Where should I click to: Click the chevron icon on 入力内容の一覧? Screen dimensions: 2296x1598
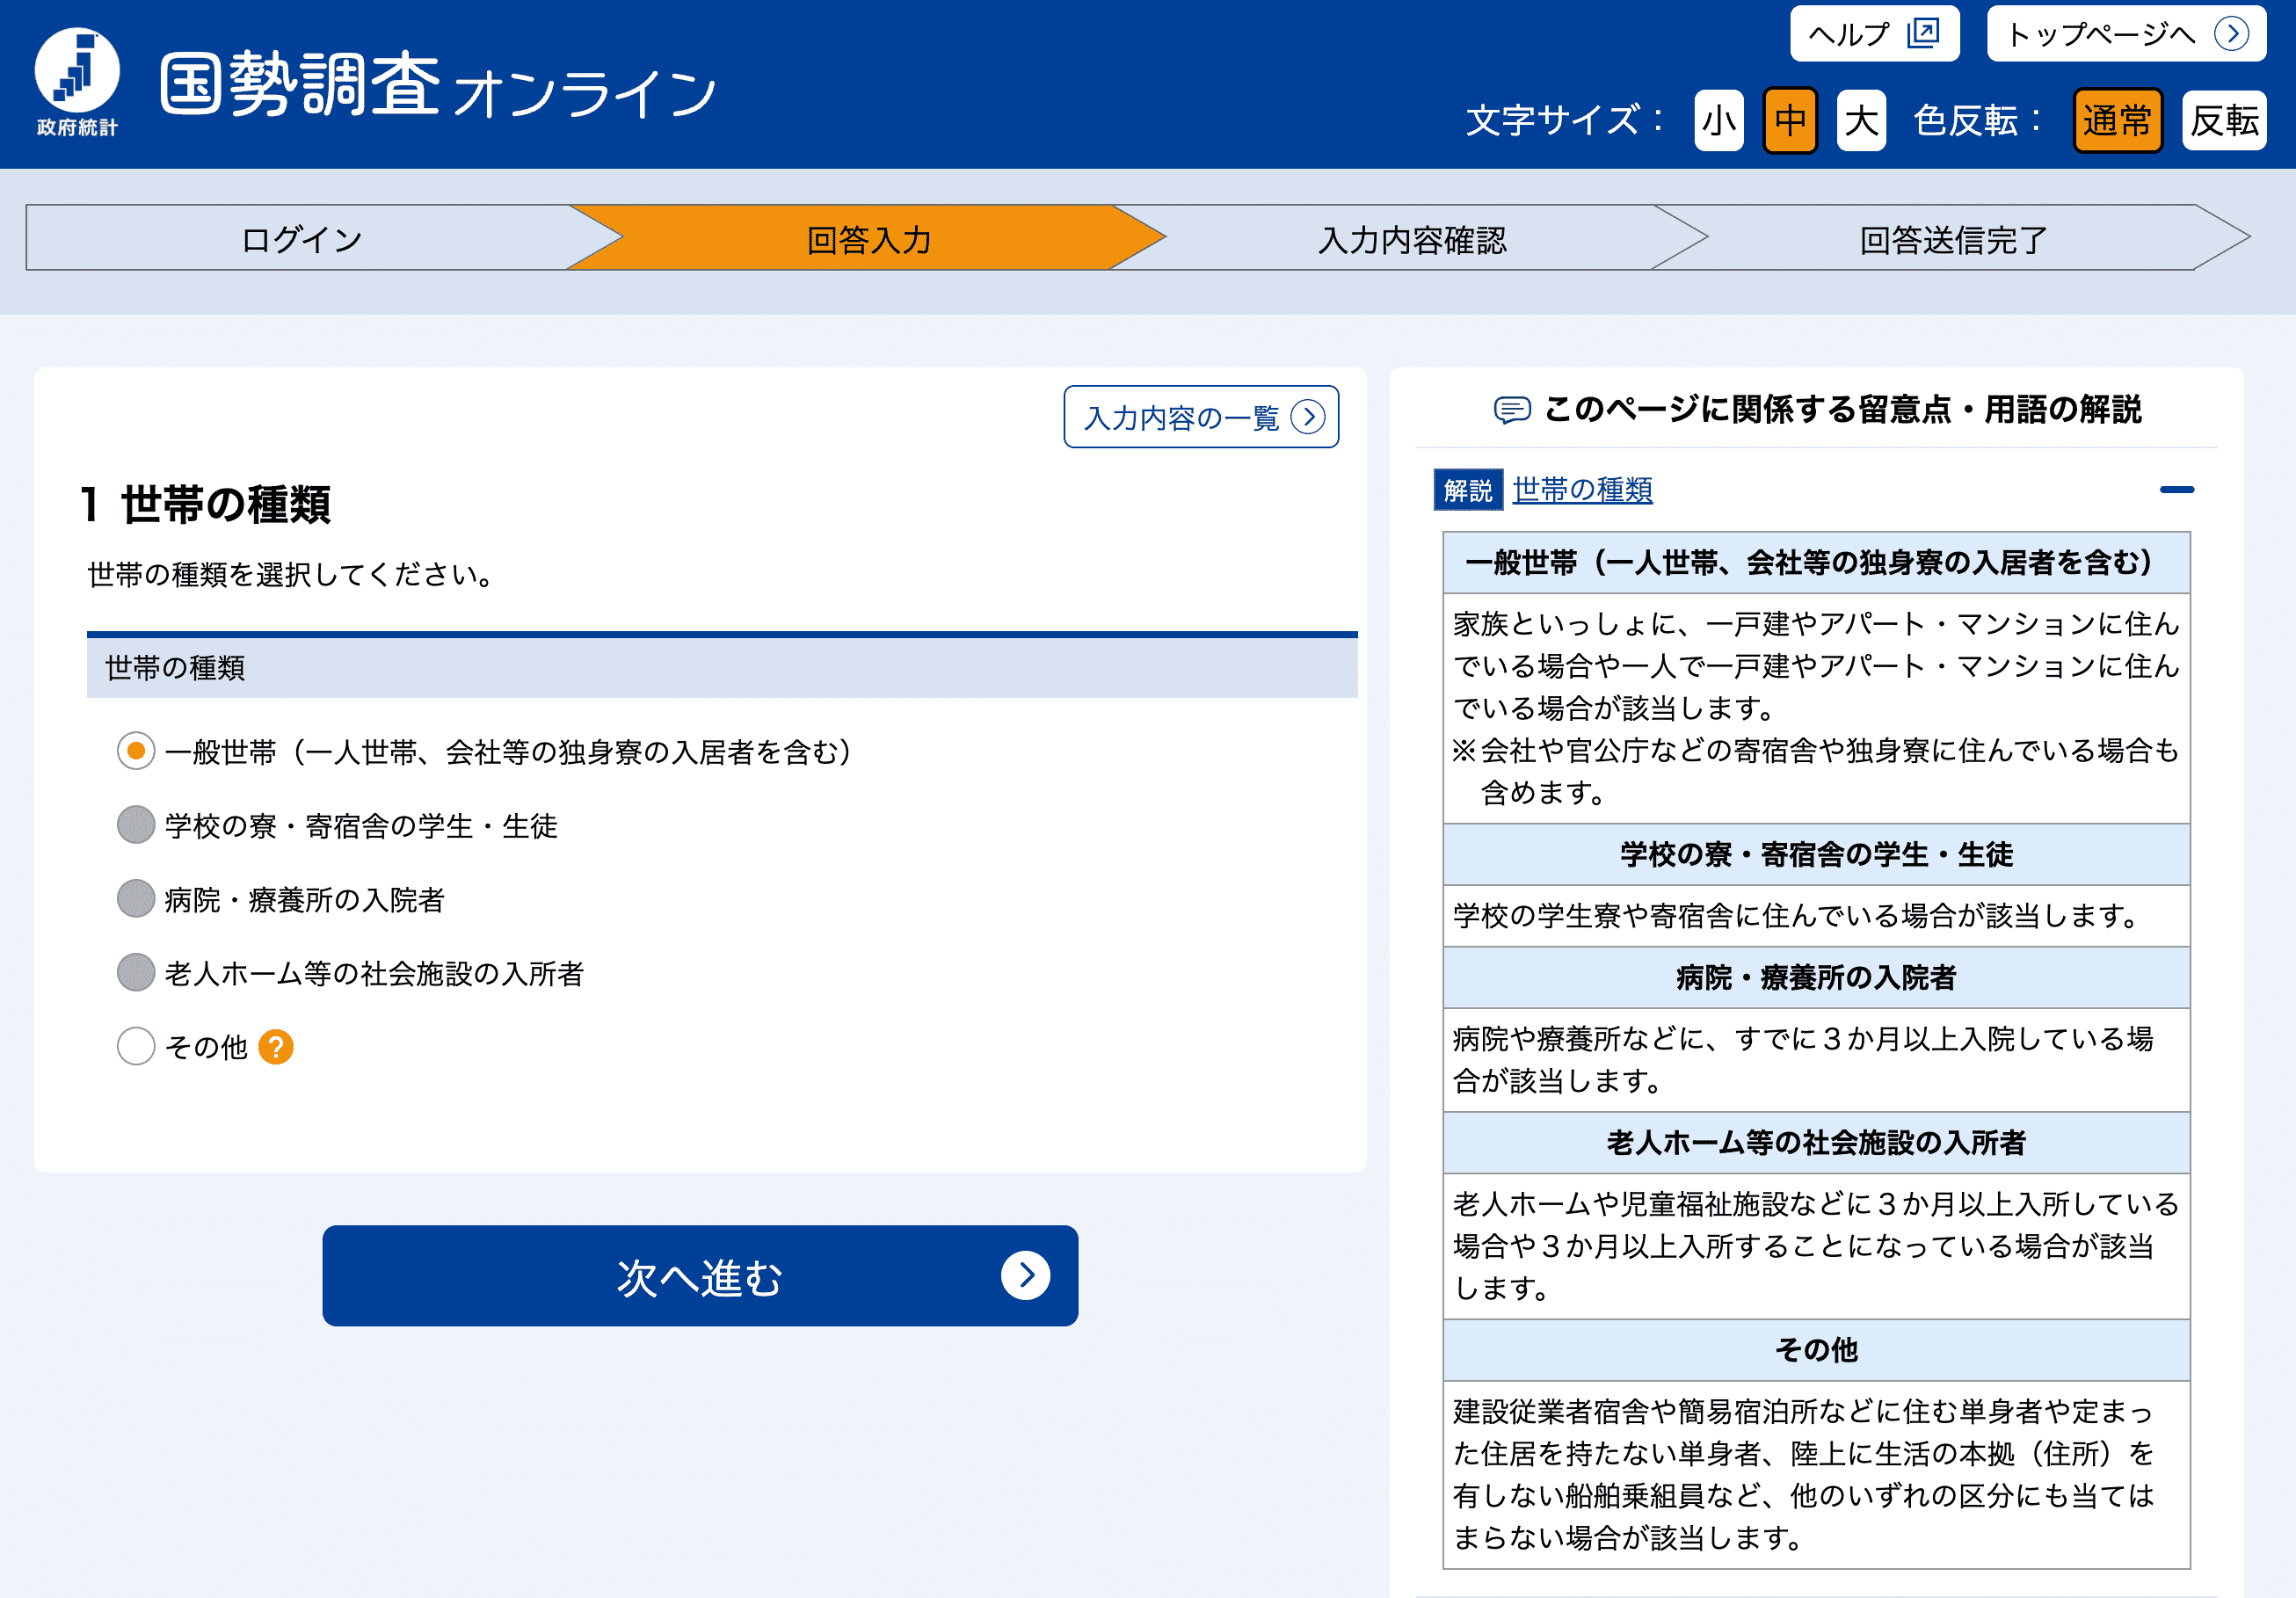click(1307, 417)
